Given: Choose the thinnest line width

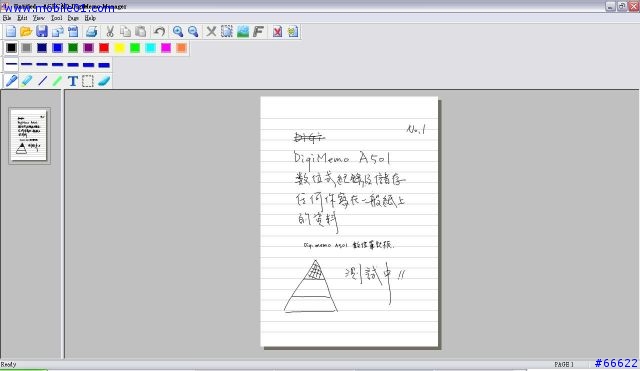Looking at the screenshot, I should click(x=11, y=64).
